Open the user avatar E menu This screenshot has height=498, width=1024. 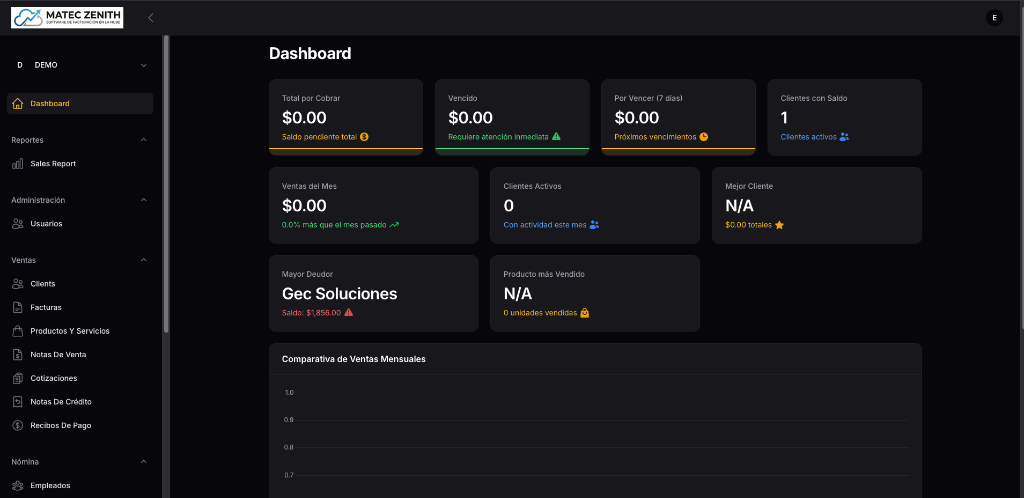coord(994,17)
